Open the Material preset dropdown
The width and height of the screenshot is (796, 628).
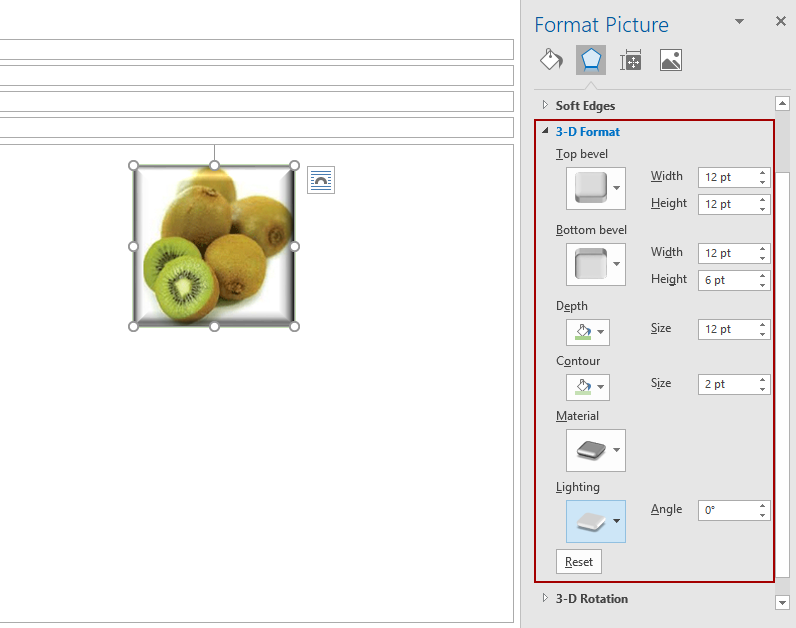596,450
